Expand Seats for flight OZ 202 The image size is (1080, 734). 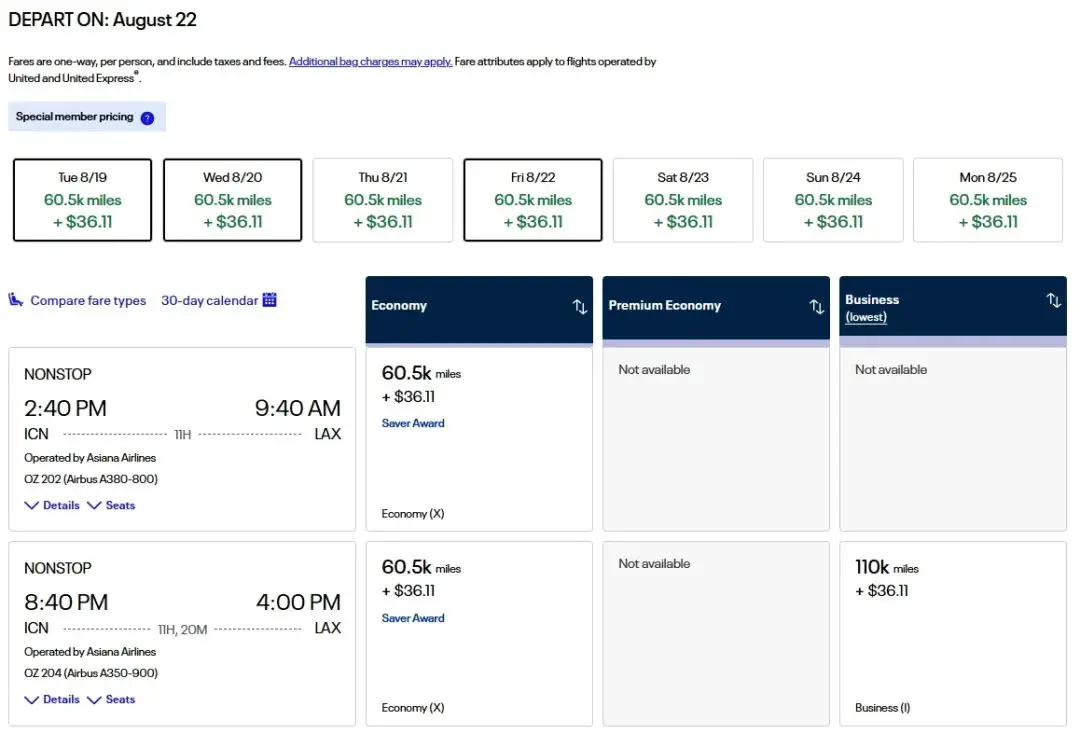111,506
